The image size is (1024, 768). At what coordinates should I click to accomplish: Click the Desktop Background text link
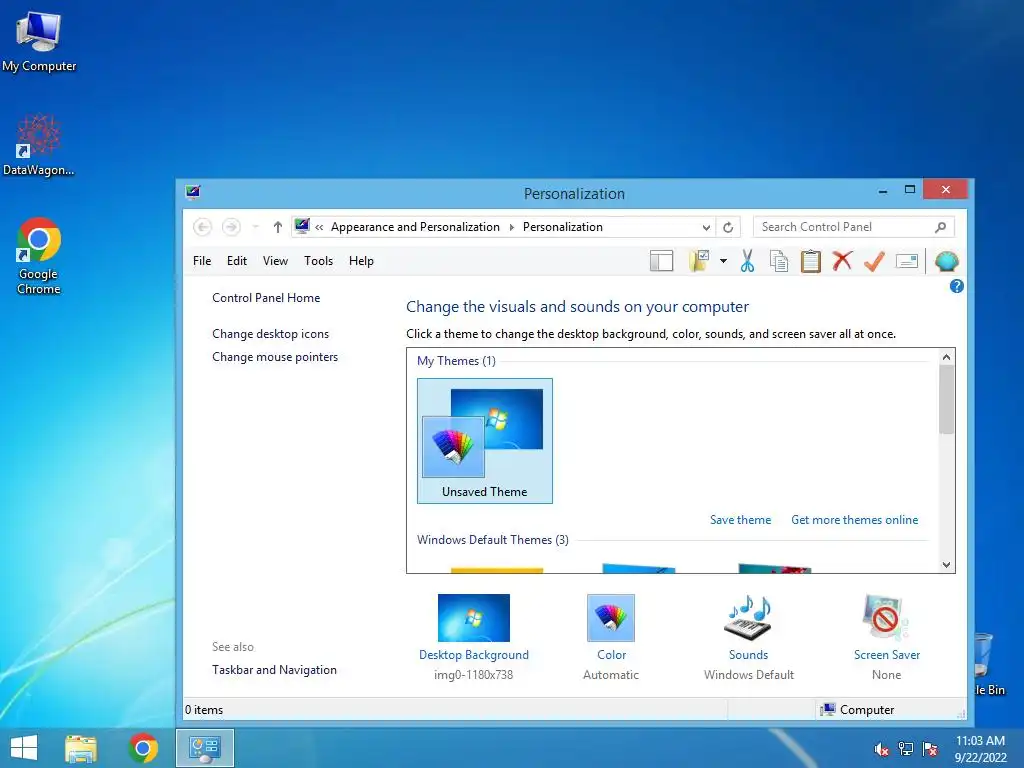pyautogui.click(x=473, y=655)
